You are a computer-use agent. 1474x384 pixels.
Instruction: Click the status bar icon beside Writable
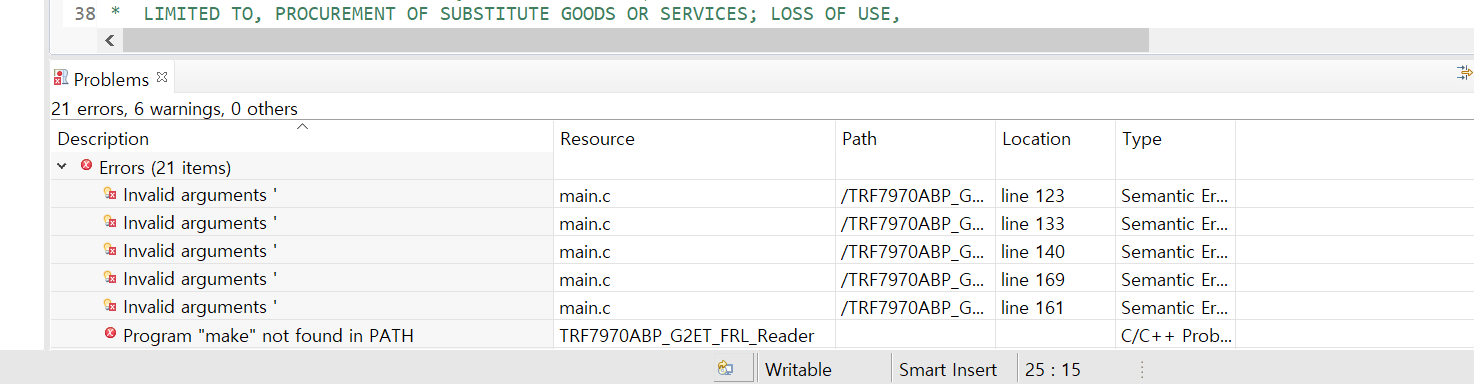coord(726,369)
